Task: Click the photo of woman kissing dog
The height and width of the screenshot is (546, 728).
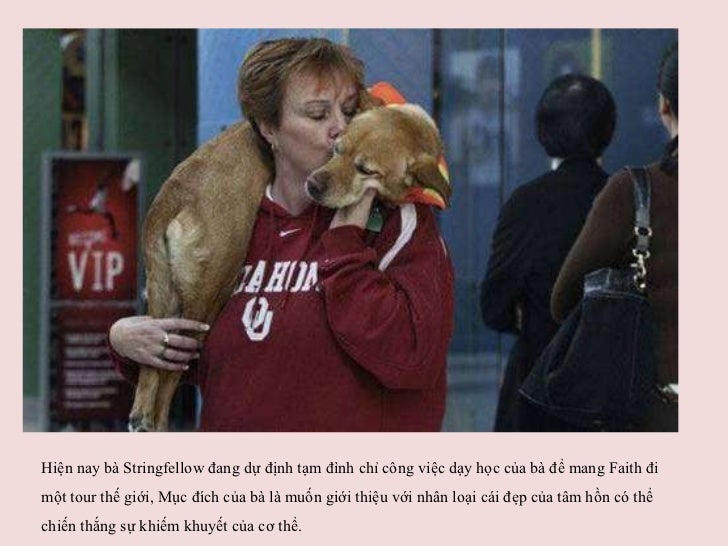Action: coord(351,230)
